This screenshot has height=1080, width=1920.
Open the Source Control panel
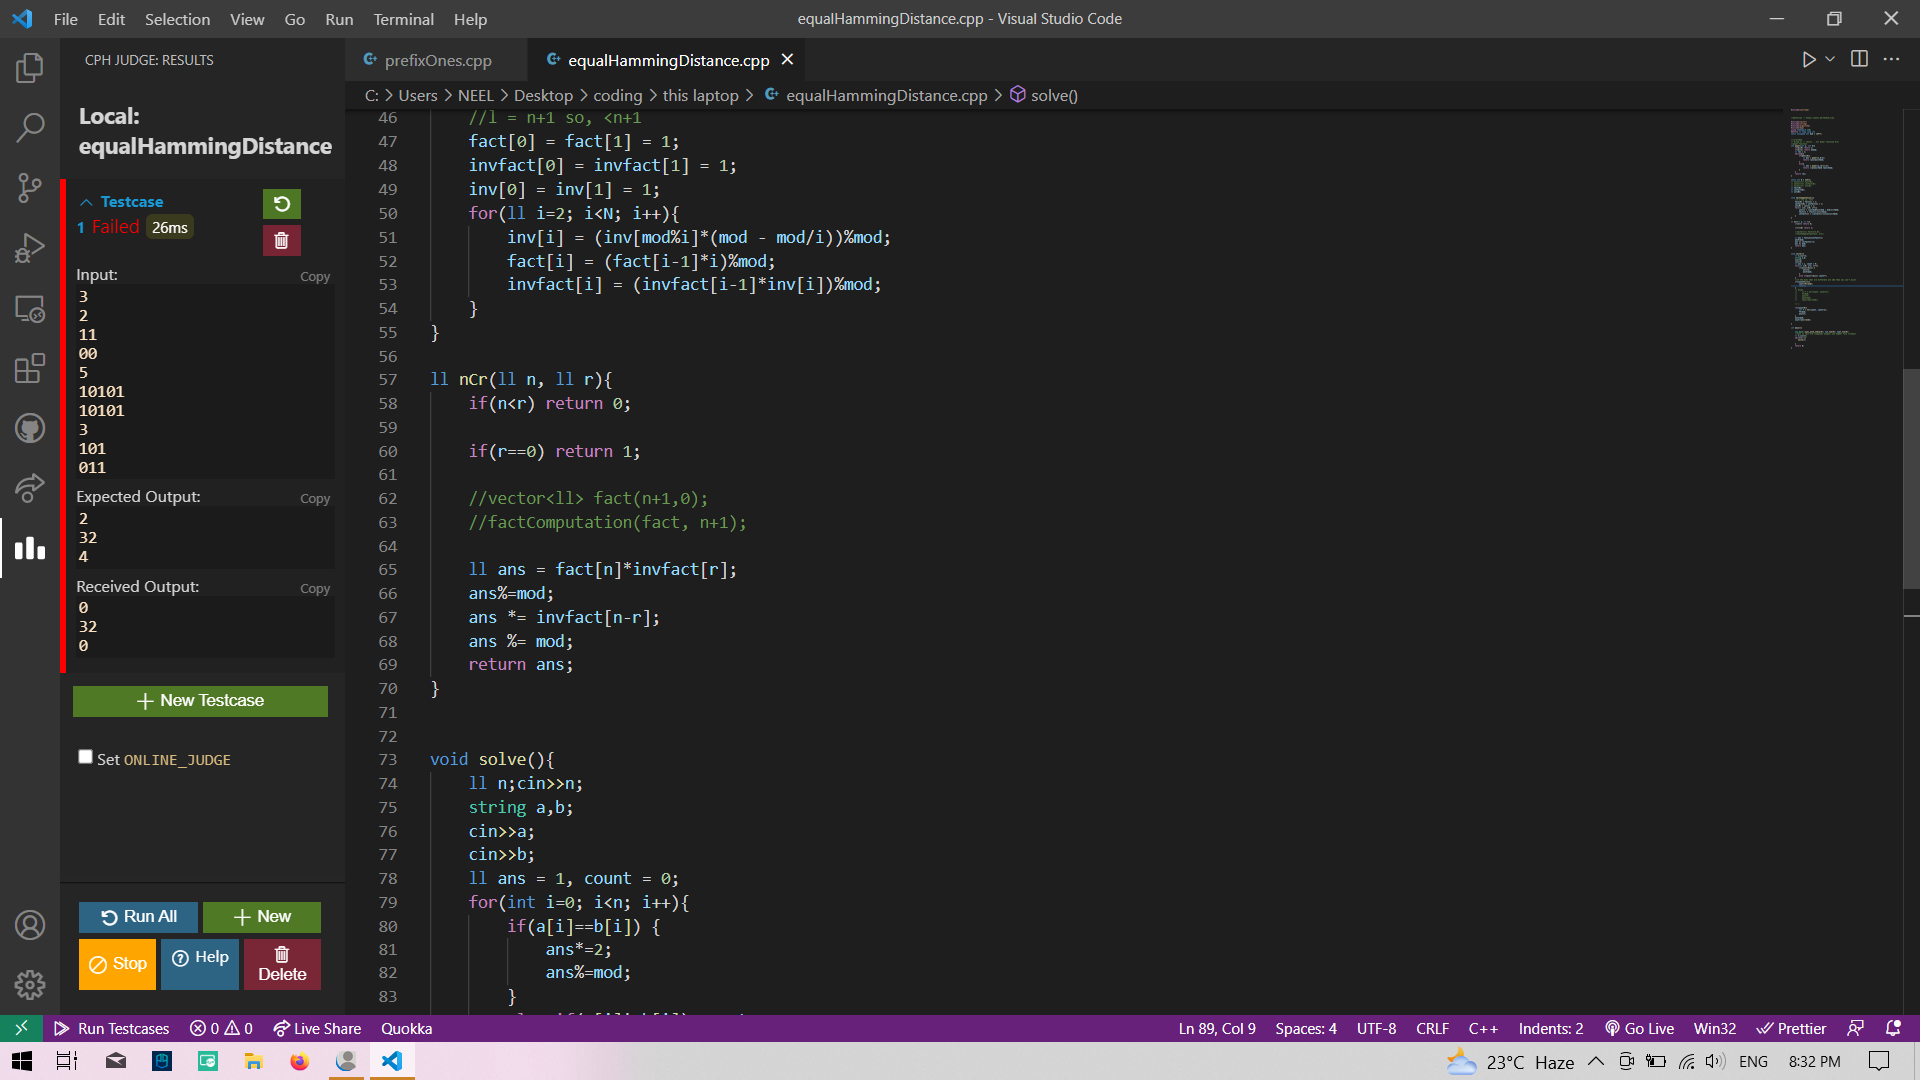(x=29, y=188)
